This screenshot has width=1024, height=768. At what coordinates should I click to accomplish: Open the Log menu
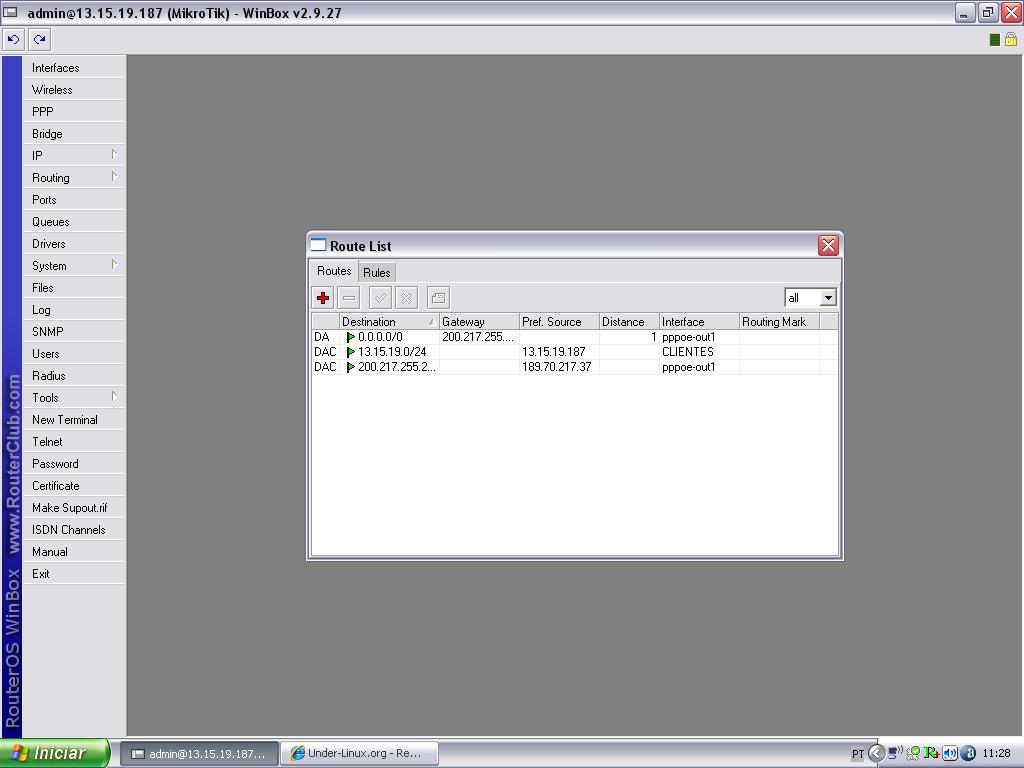coord(73,310)
